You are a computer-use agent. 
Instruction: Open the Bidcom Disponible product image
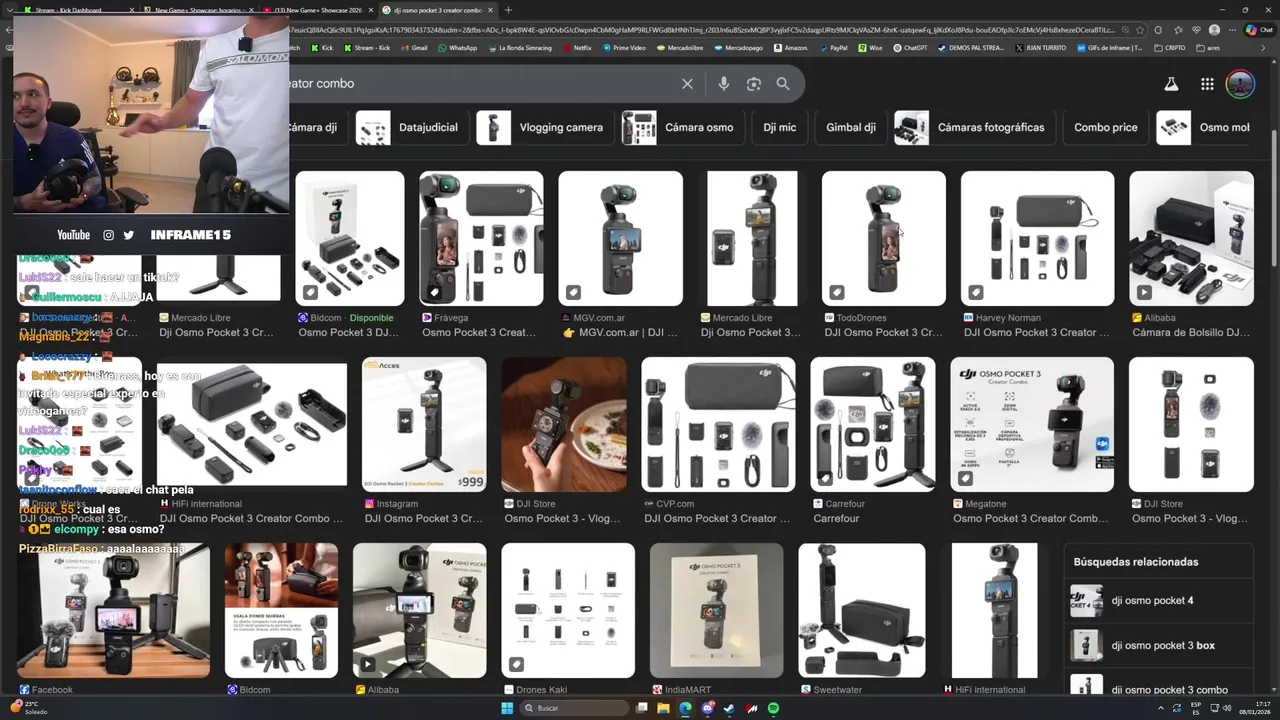tap(350, 238)
